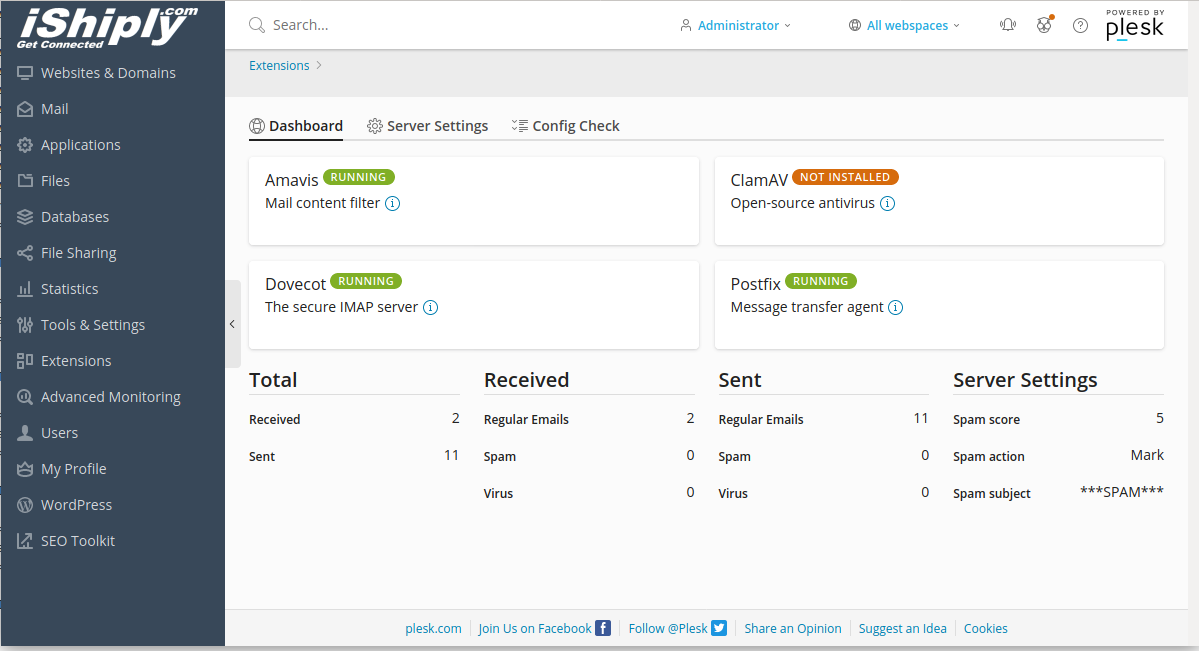Image resolution: width=1199 pixels, height=651 pixels.
Task: Click the Plesk help question mark icon
Action: click(x=1079, y=25)
